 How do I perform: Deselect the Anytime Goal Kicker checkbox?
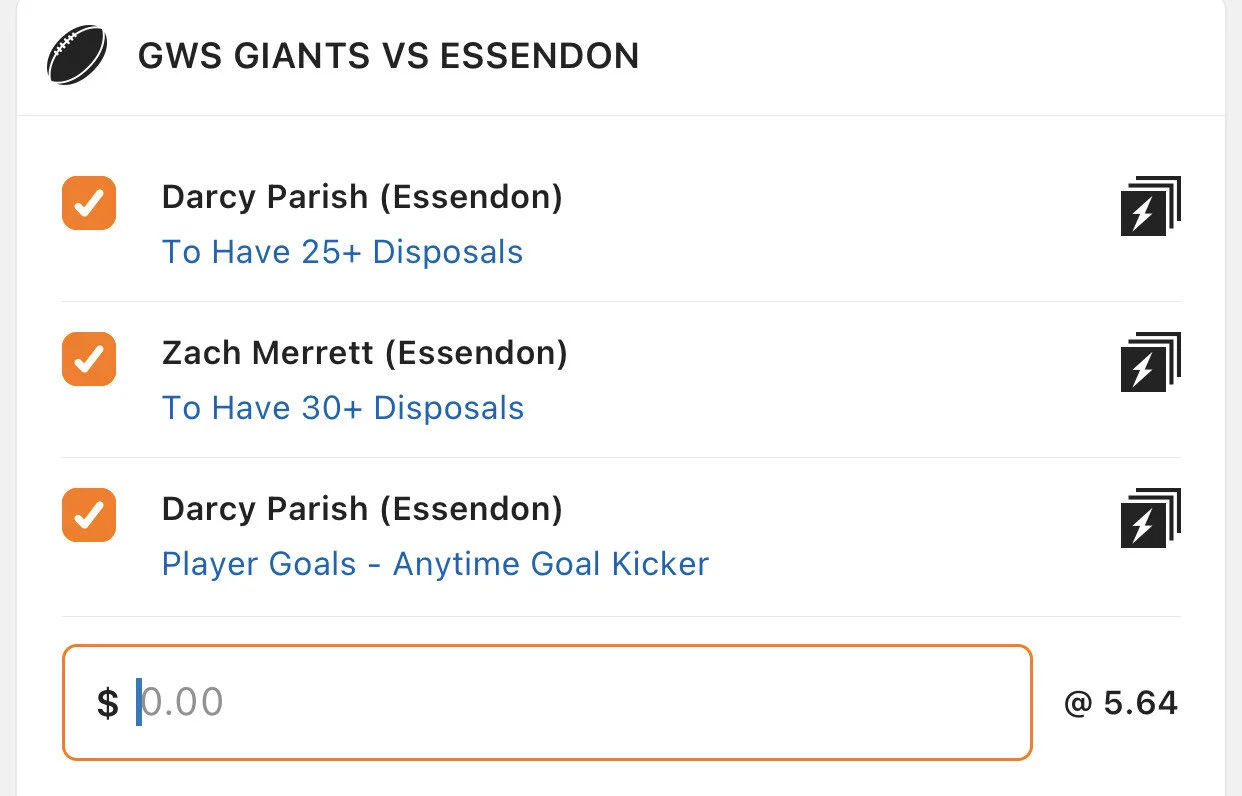coord(89,515)
